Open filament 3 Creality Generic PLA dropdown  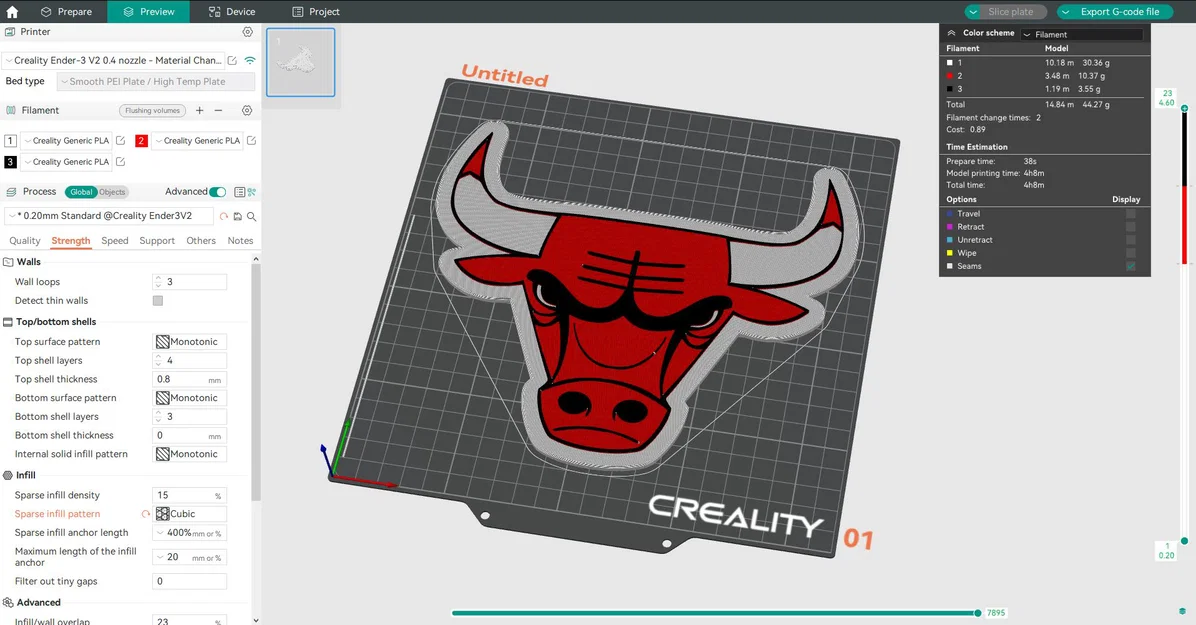pos(66,162)
